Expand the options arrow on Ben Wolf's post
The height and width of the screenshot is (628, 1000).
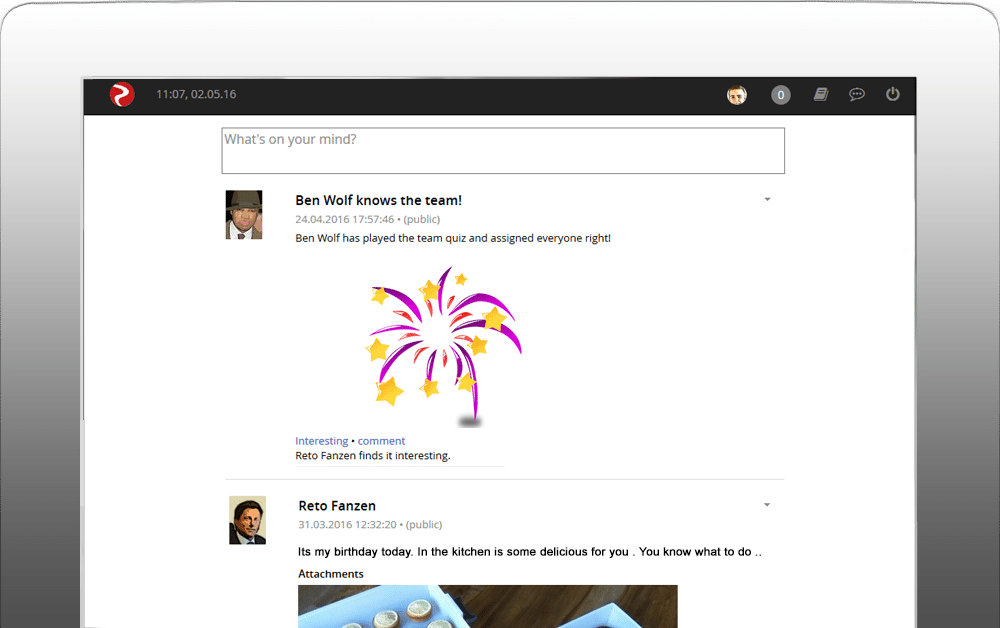(x=767, y=200)
